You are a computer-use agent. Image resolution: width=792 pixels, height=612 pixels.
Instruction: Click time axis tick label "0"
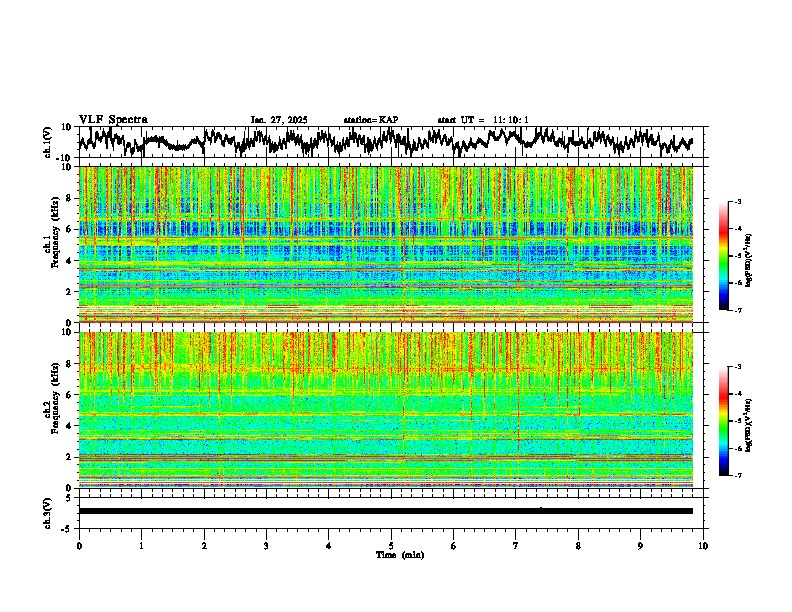click(79, 546)
